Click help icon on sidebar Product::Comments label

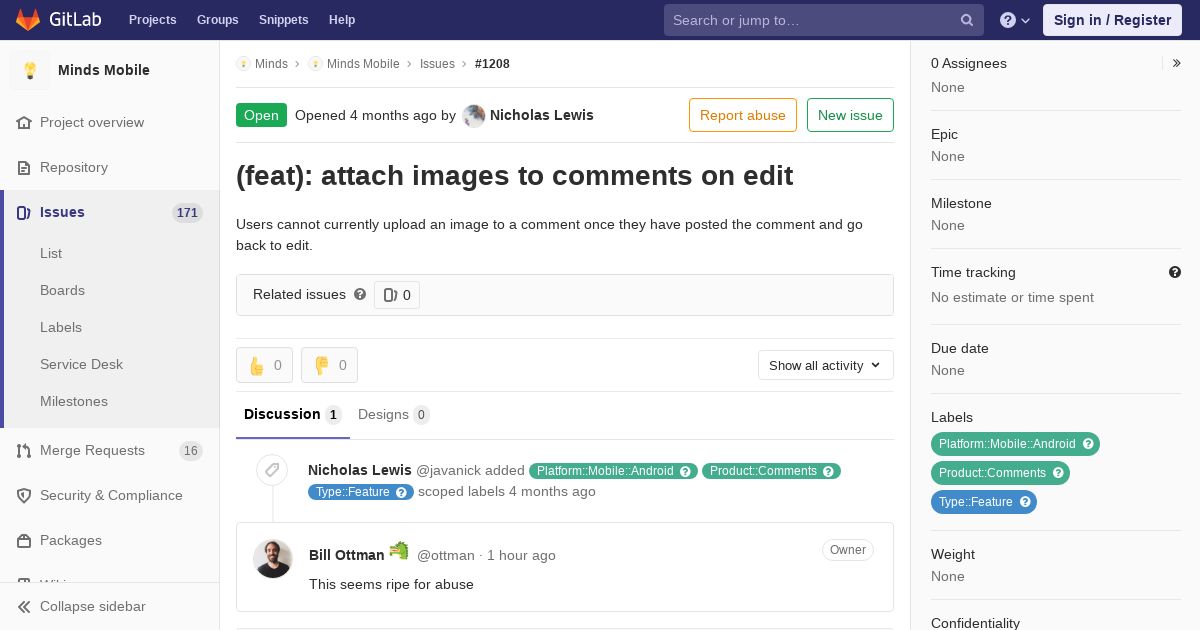click(1058, 473)
